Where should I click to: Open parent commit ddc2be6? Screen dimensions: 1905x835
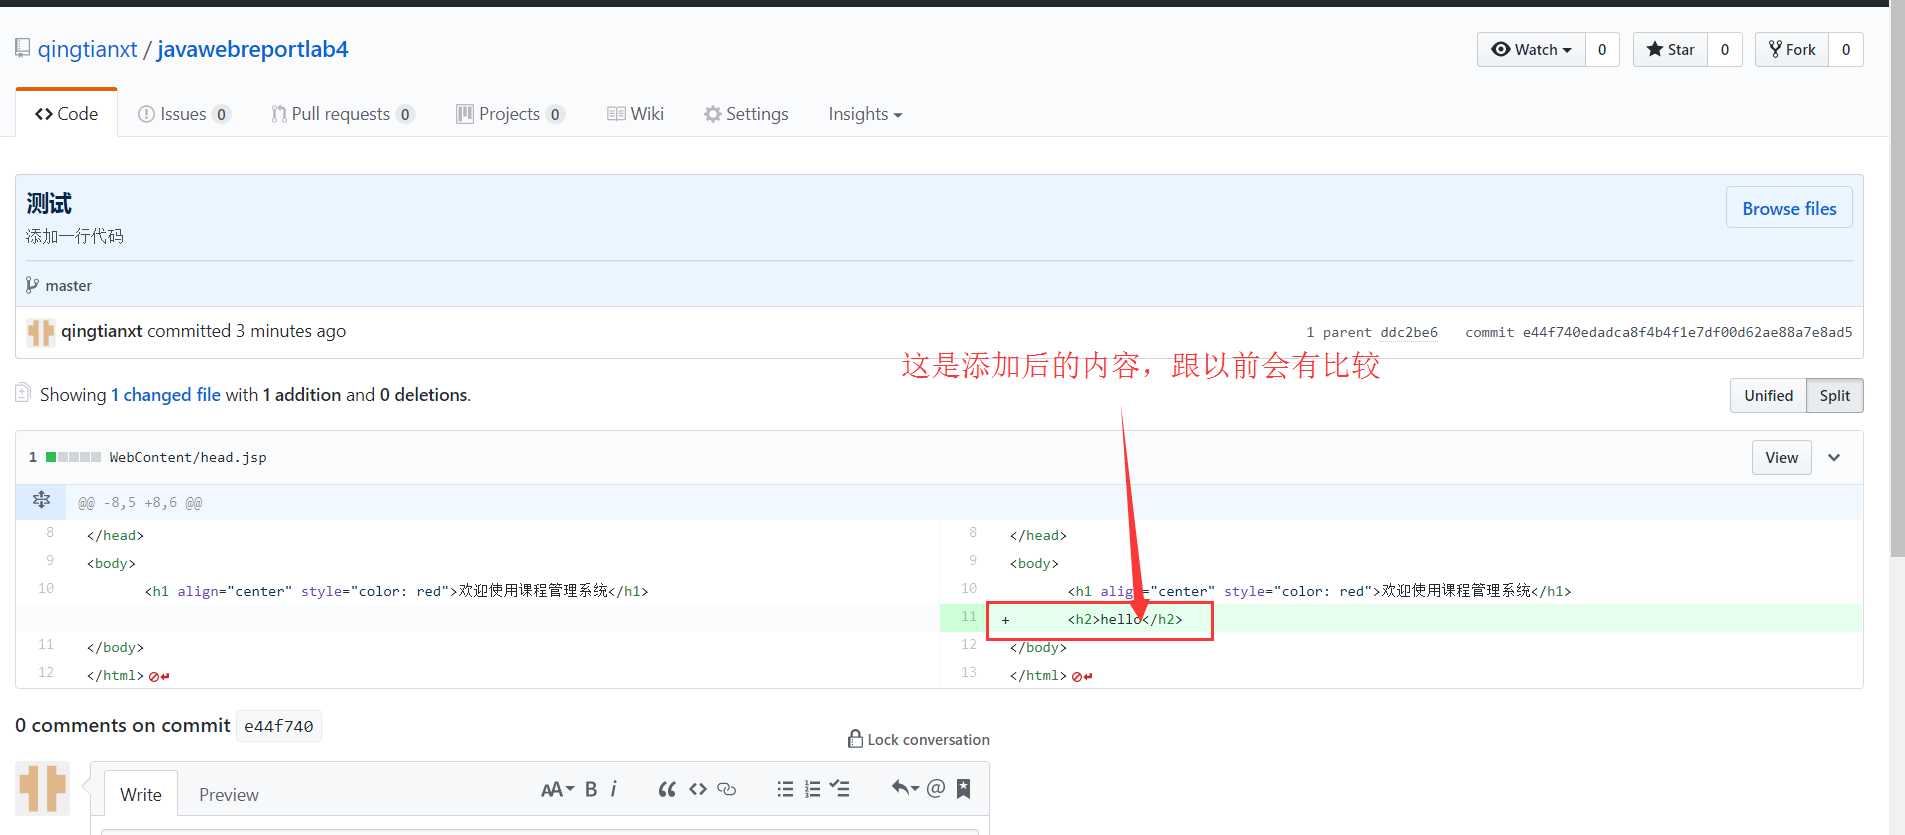(1409, 332)
